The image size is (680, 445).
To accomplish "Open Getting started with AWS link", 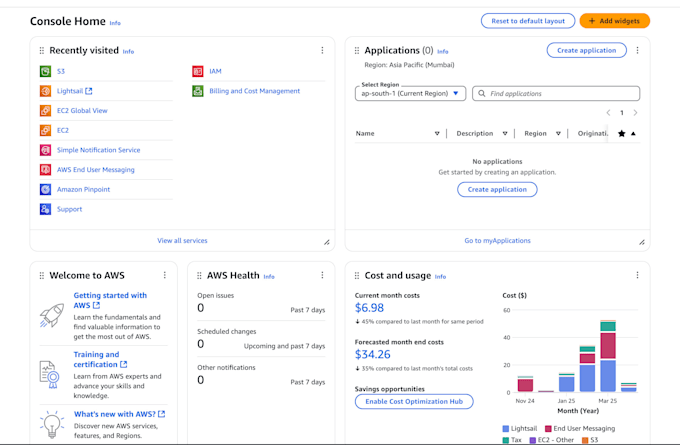I will [x=110, y=301].
